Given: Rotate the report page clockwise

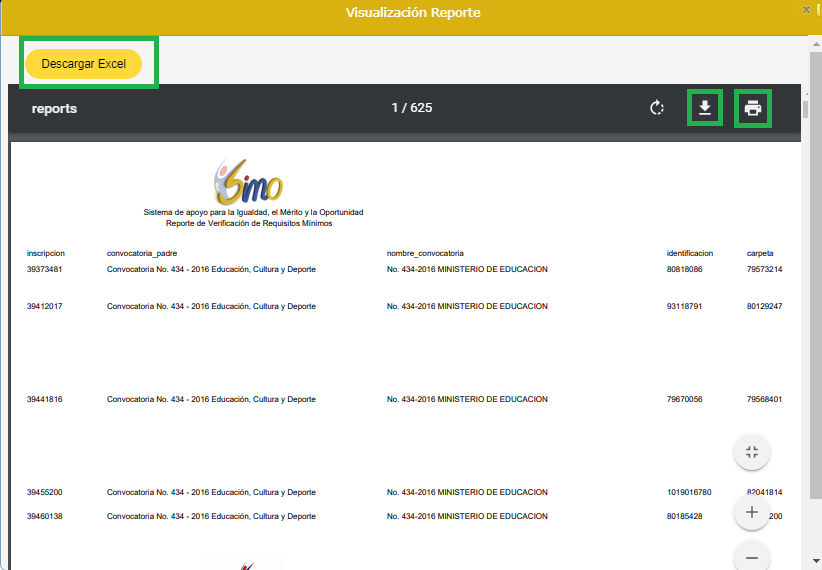Looking at the screenshot, I should click(657, 108).
